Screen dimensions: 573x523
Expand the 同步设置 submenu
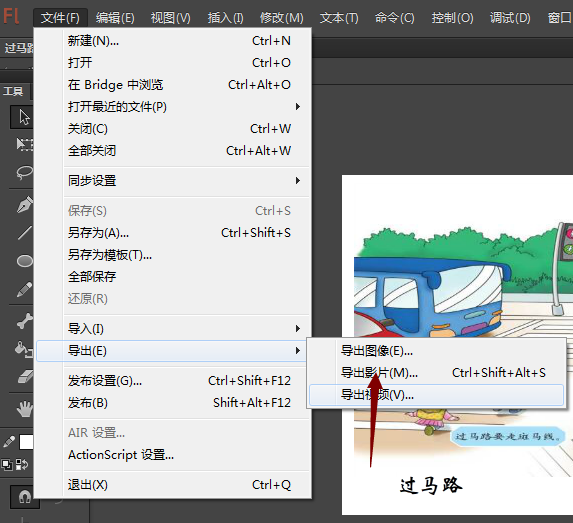pos(171,181)
